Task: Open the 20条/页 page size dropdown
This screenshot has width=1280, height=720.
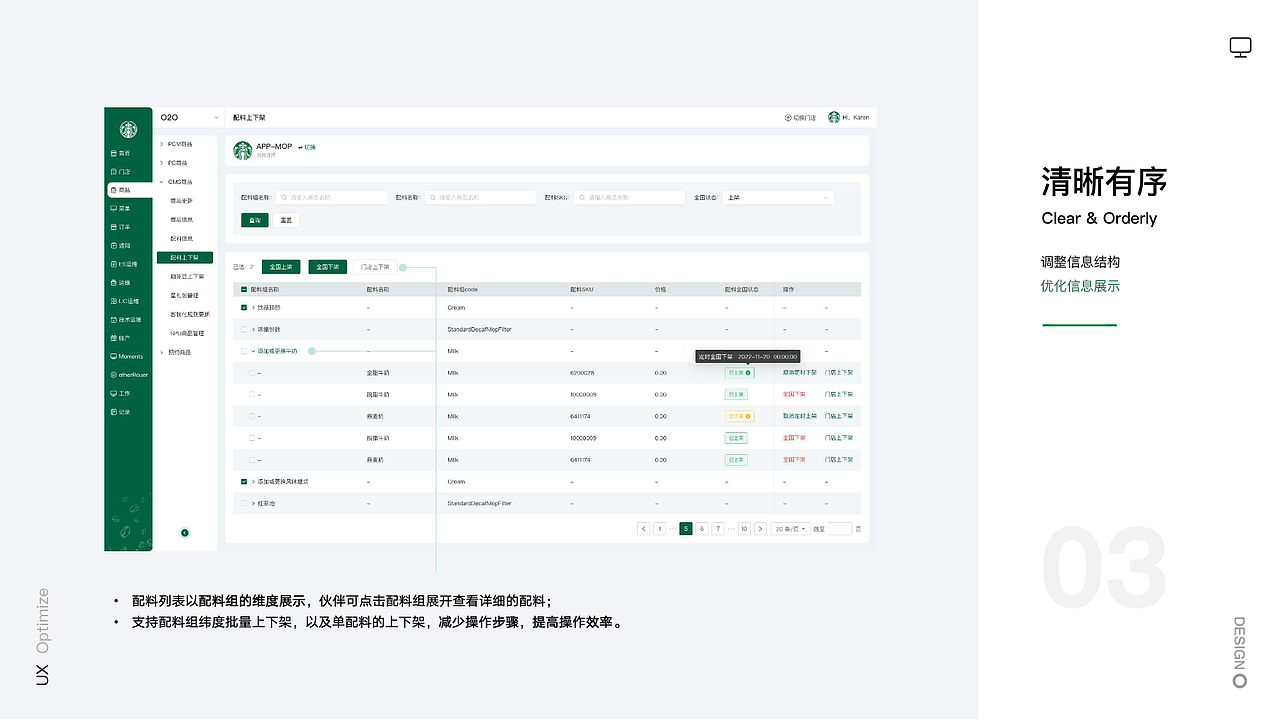Action: 790,529
